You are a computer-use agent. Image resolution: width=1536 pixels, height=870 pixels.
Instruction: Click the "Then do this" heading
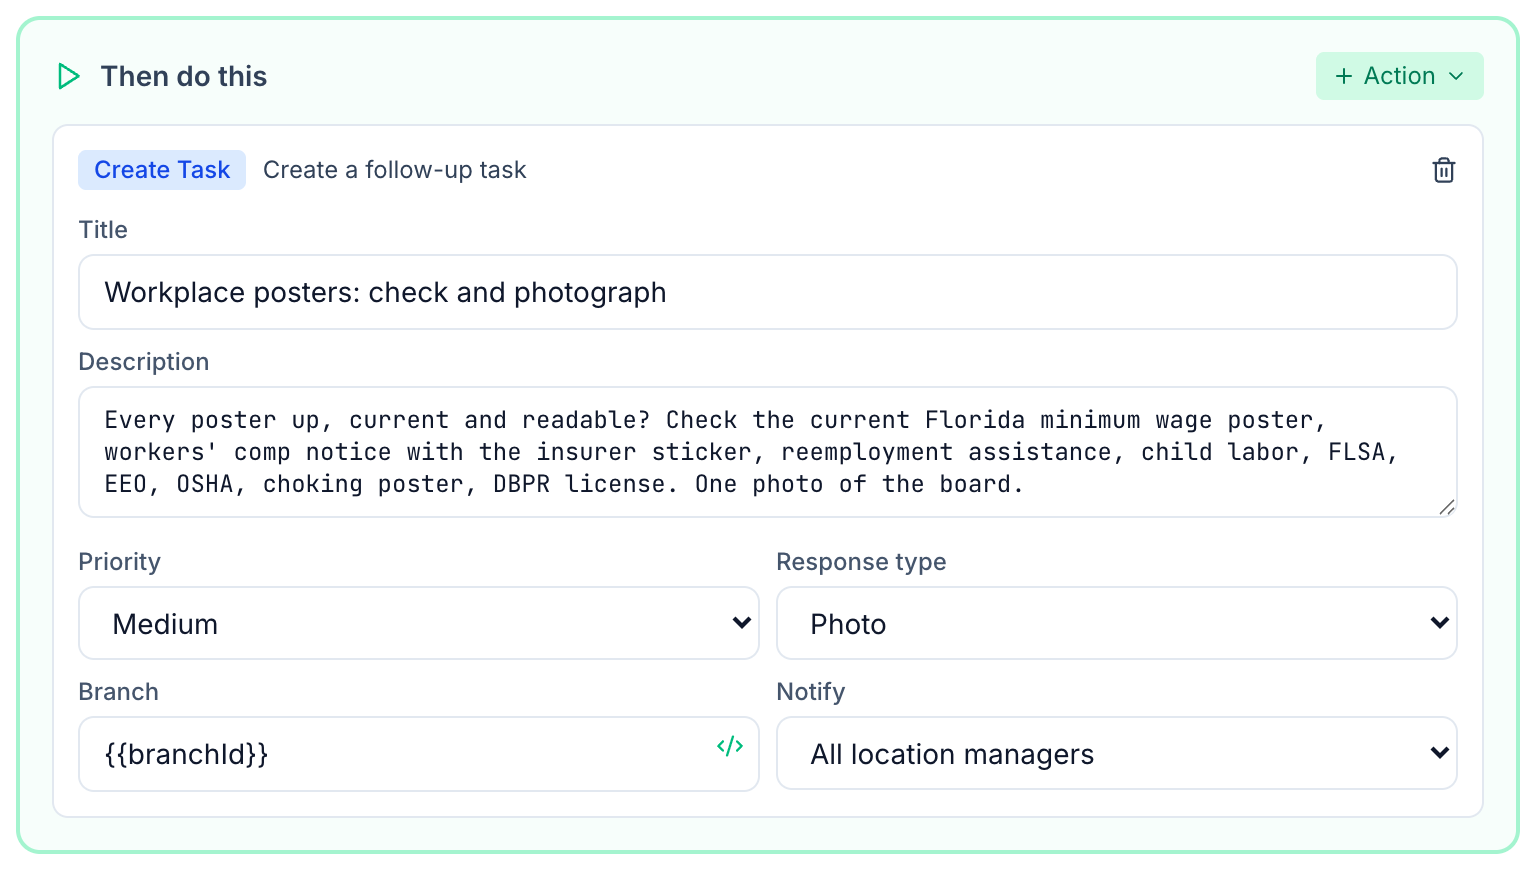184,76
